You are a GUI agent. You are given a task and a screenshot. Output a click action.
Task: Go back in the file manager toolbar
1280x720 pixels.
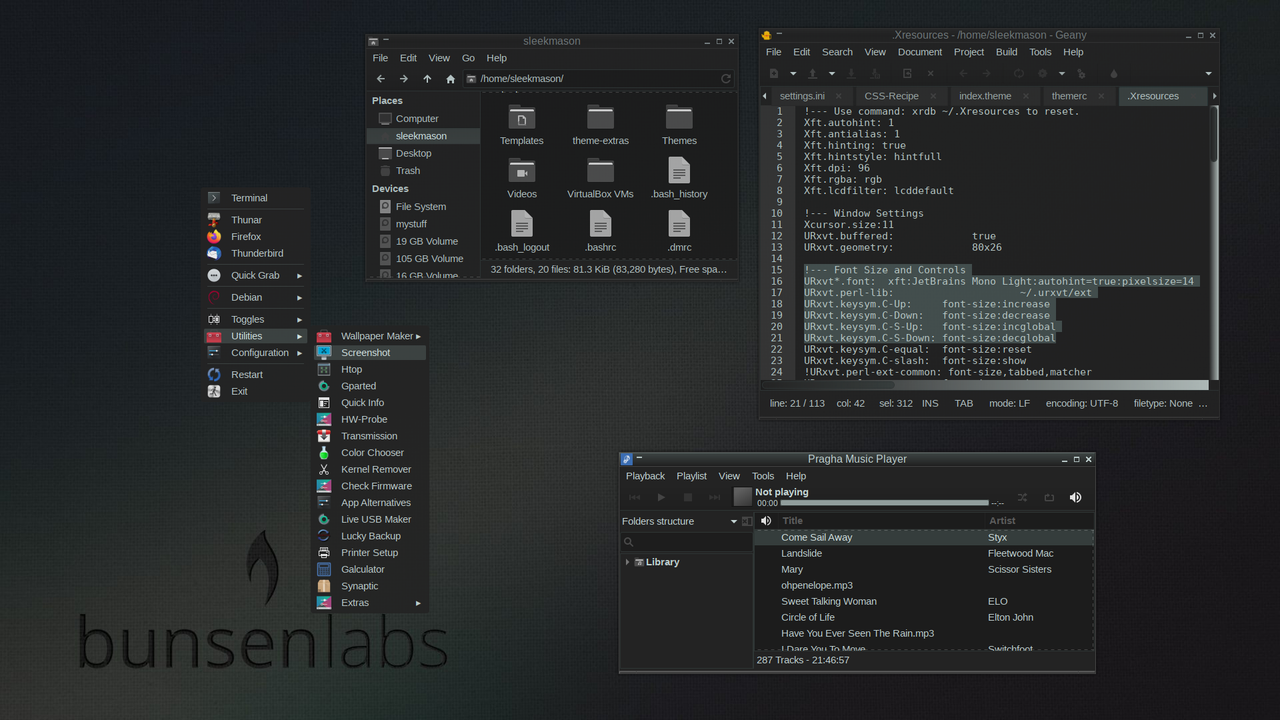pyautogui.click(x=381, y=79)
